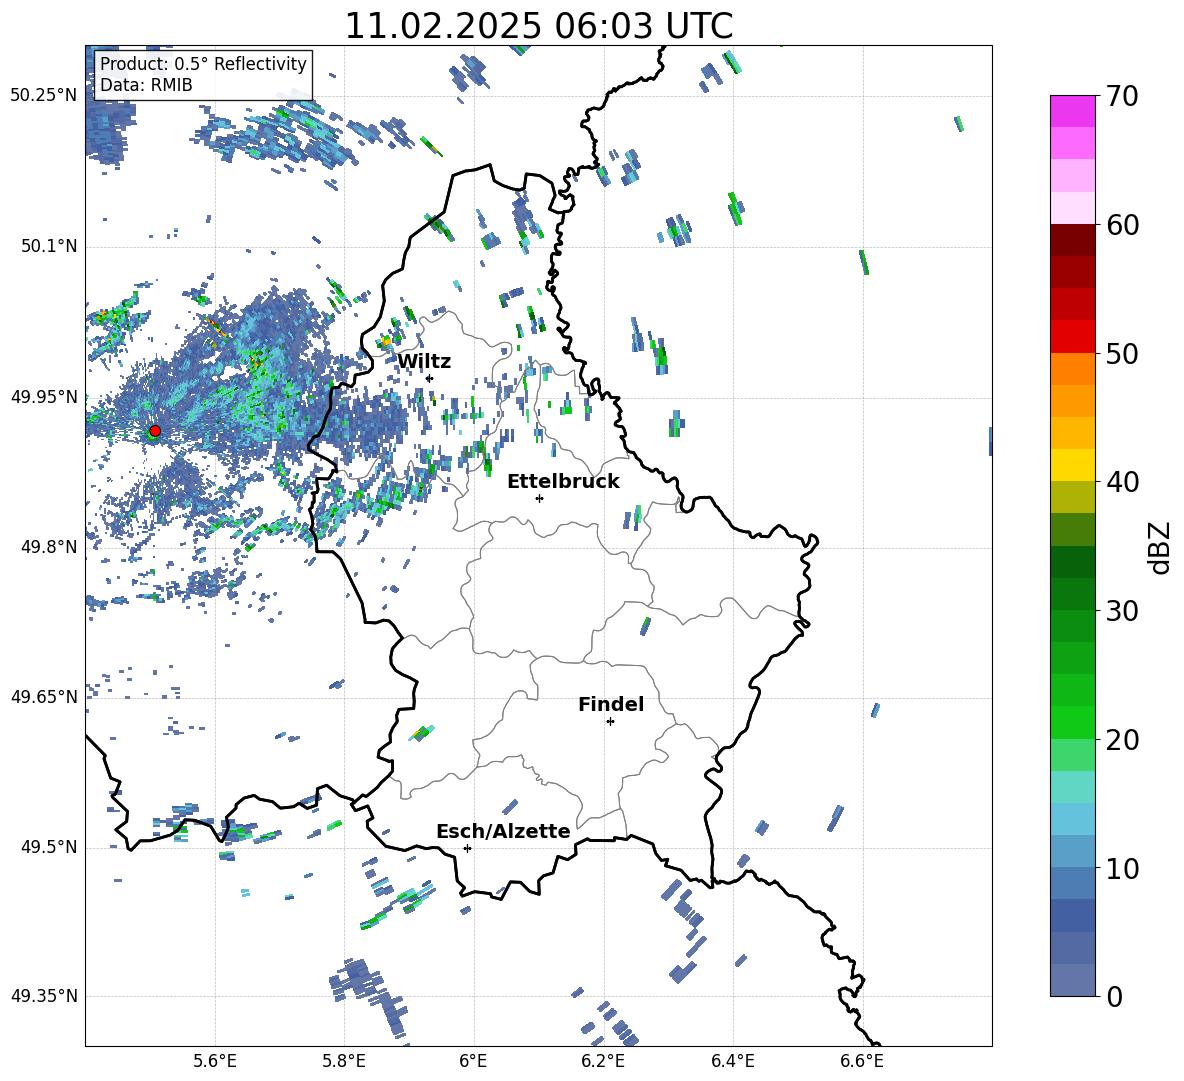Click the '5.8°E' longitude label
1184x1081 pixels.
pyautogui.click(x=344, y=1062)
